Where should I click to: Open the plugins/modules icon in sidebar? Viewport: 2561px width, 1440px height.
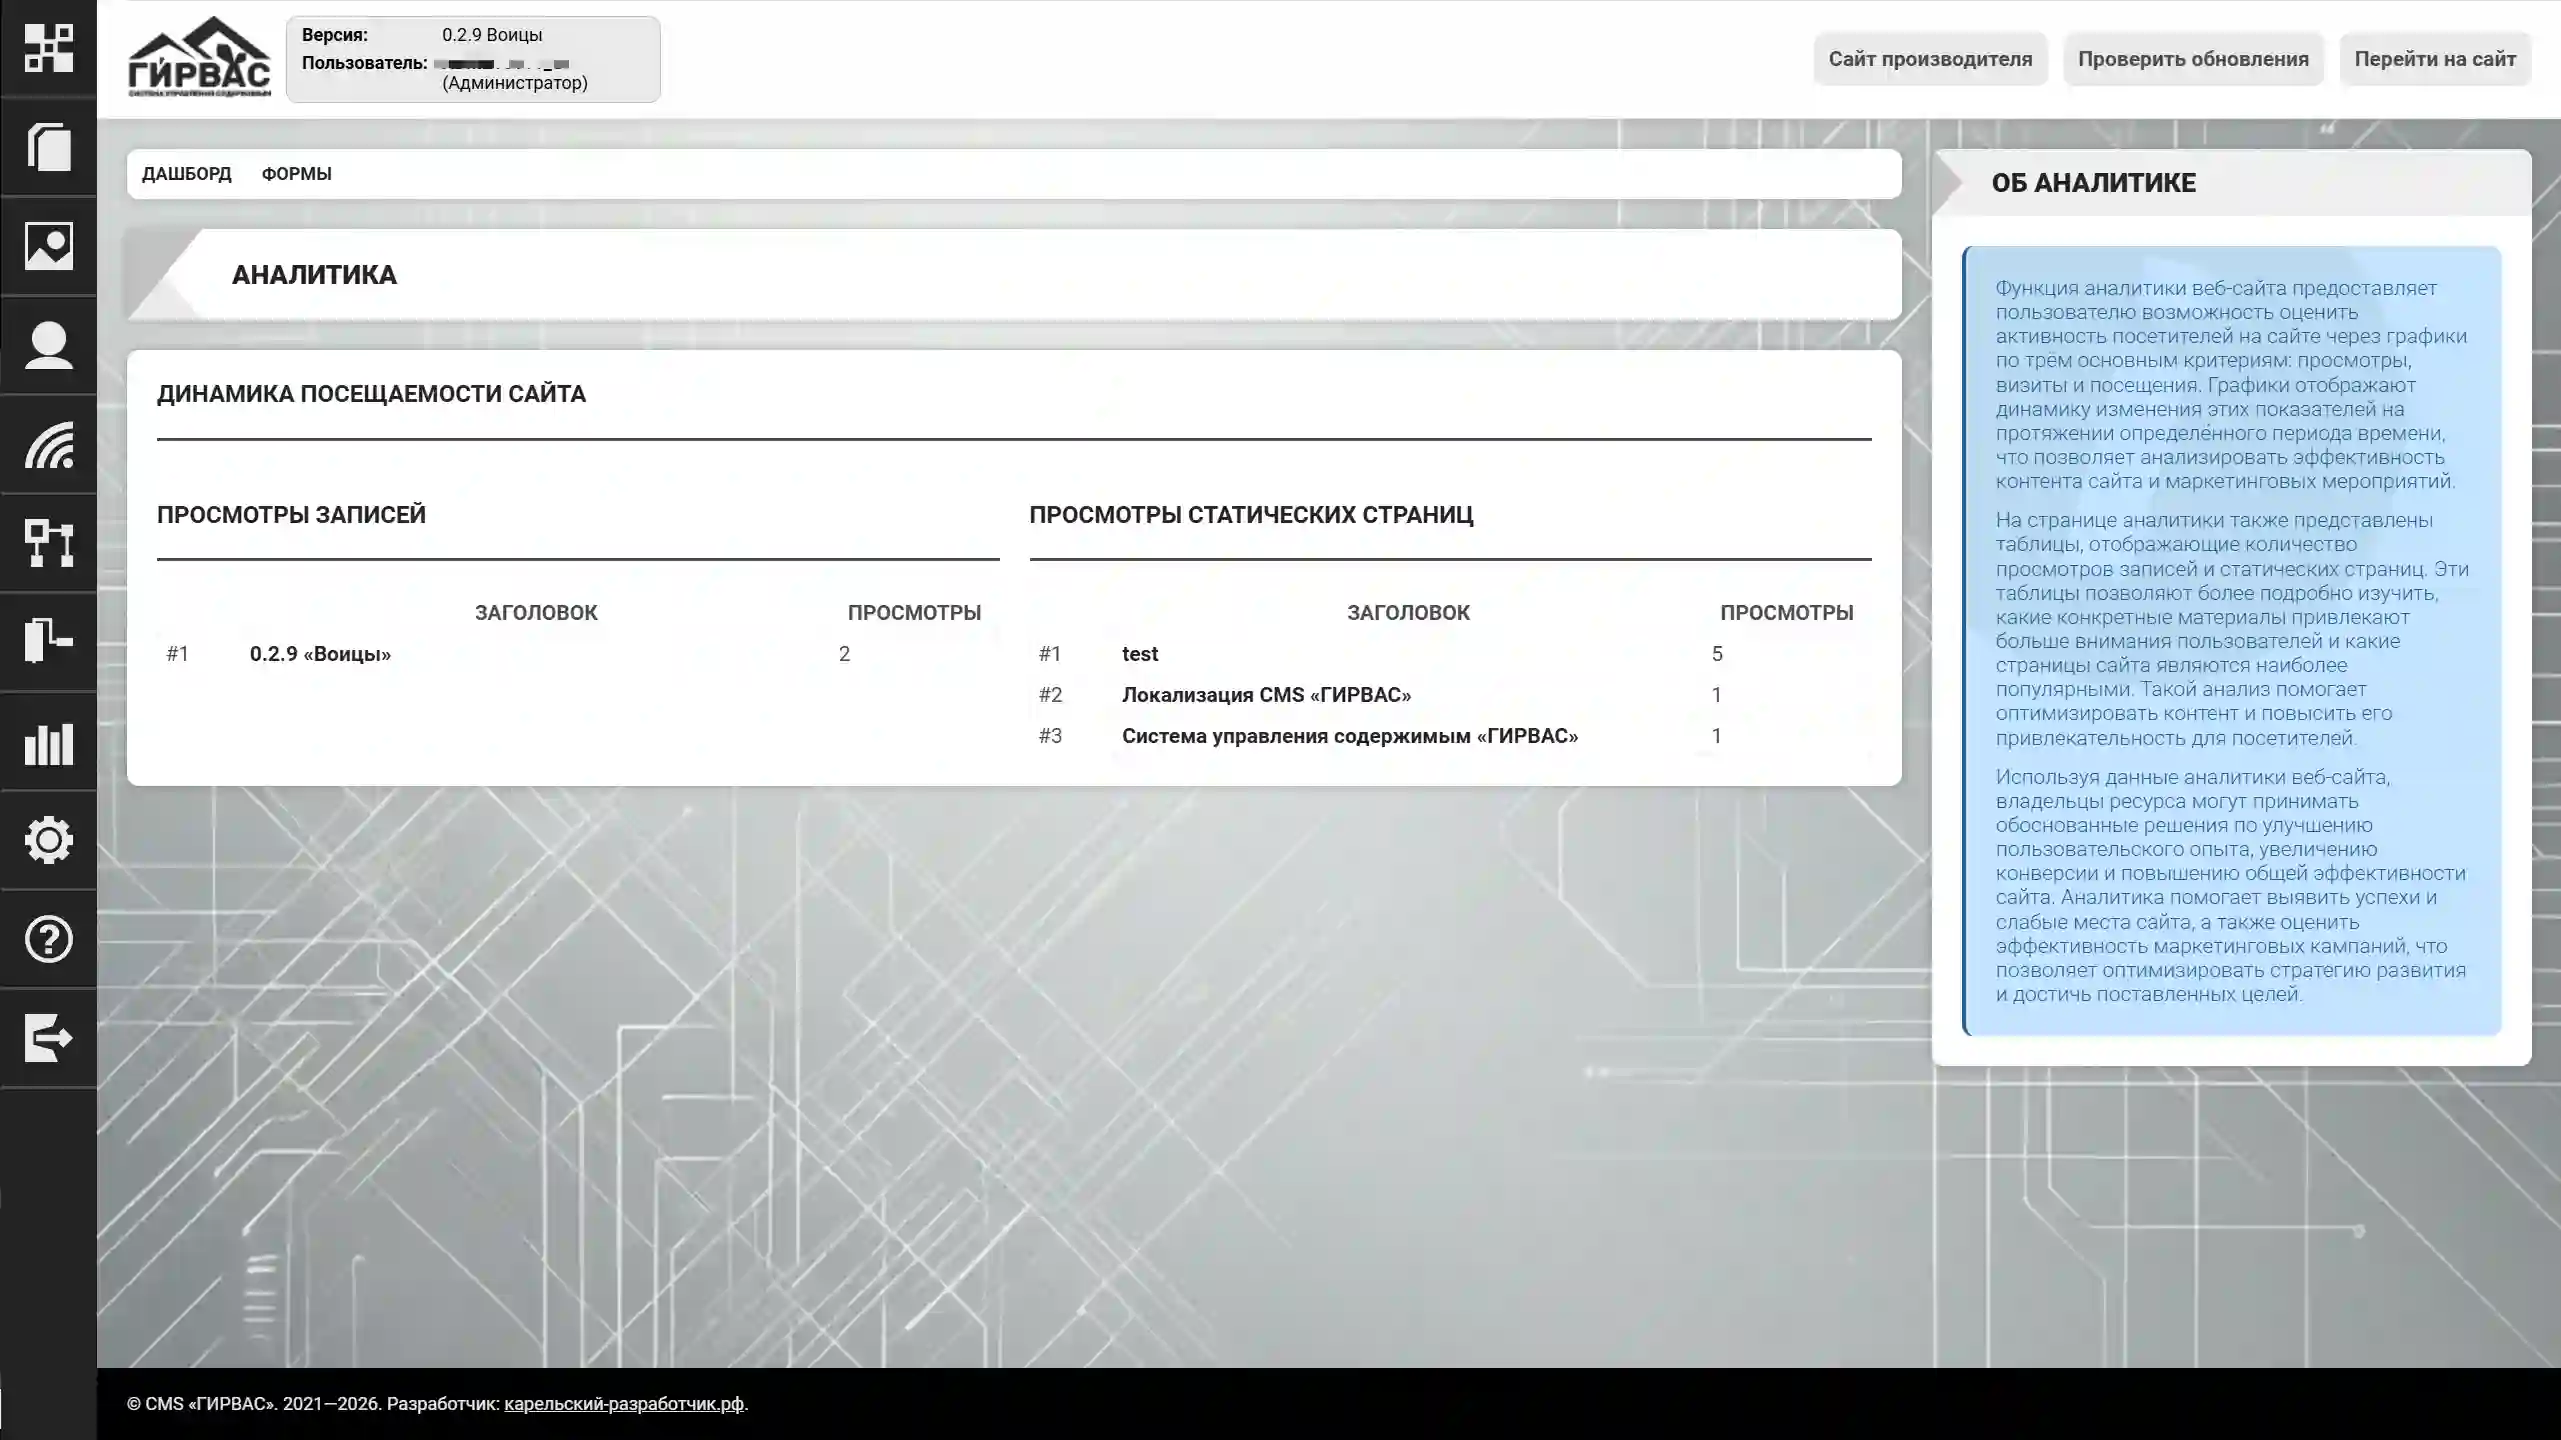pyautogui.click(x=48, y=642)
